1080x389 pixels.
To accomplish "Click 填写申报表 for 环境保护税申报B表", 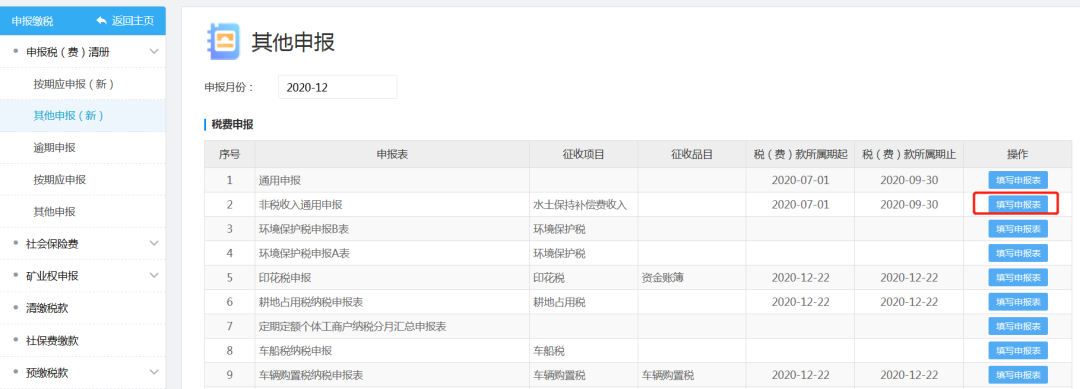I will [x=1018, y=229].
